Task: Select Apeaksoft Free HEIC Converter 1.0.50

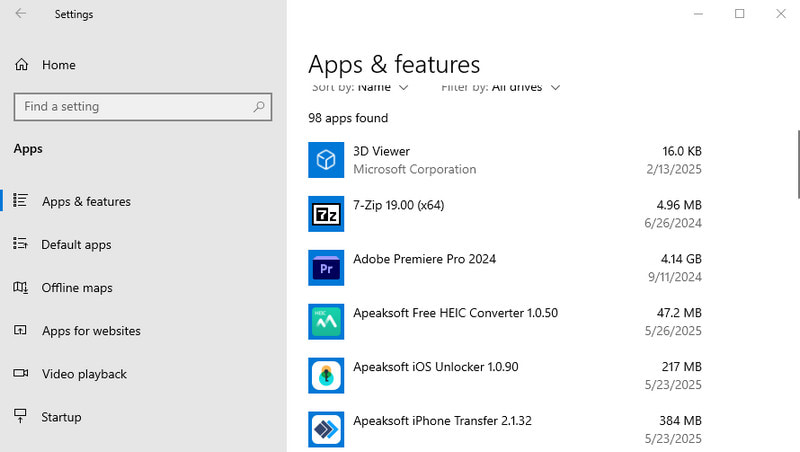Action: [x=456, y=313]
